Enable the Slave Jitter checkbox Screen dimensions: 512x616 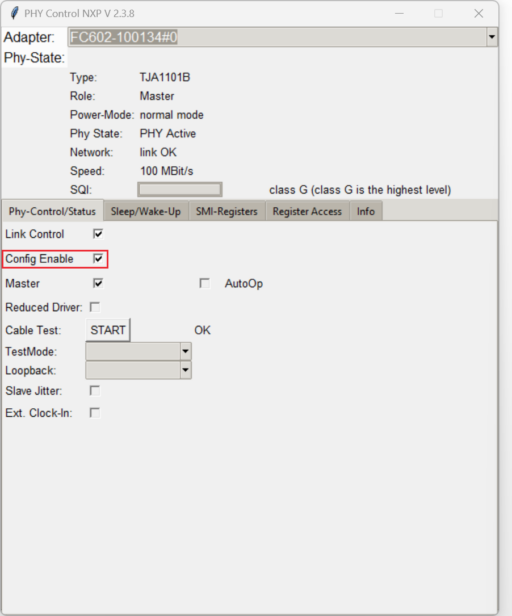coord(95,390)
